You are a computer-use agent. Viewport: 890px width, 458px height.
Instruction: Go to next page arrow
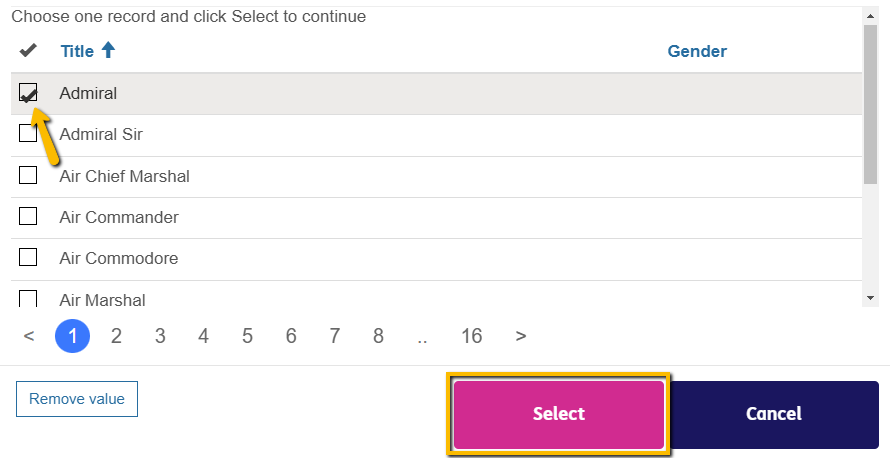click(520, 336)
